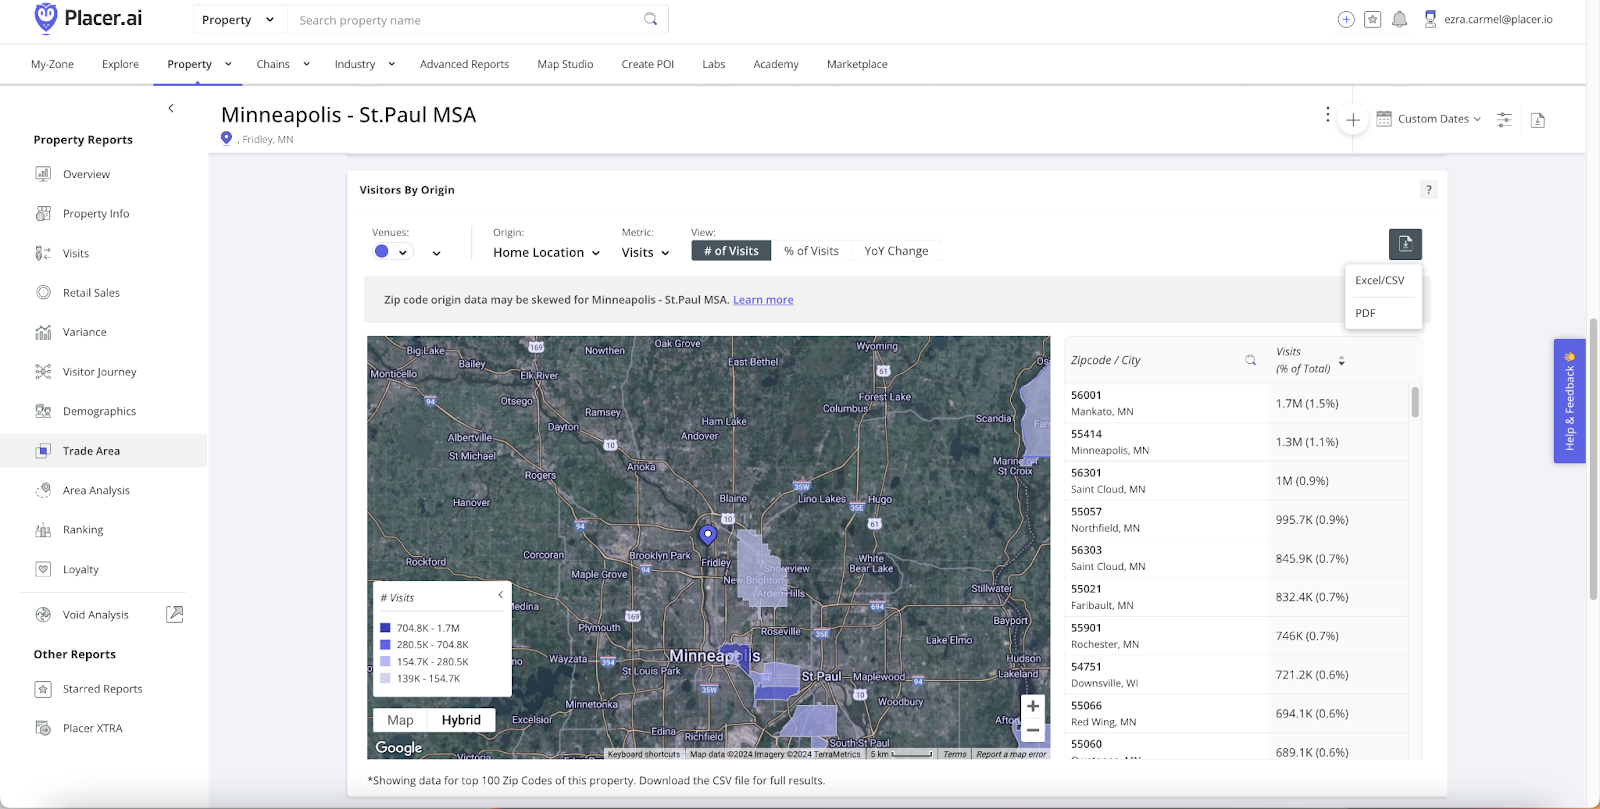Open Area Analysis in sidebar
1600x809 pixels.
point(96,490)
